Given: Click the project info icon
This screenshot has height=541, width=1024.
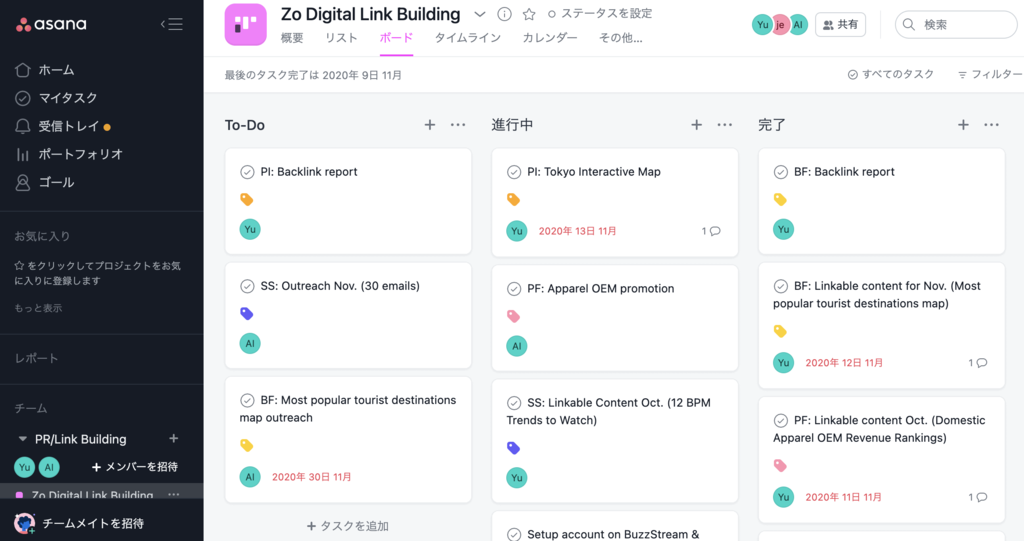Looking at the screenshot, I should (504, 14).
